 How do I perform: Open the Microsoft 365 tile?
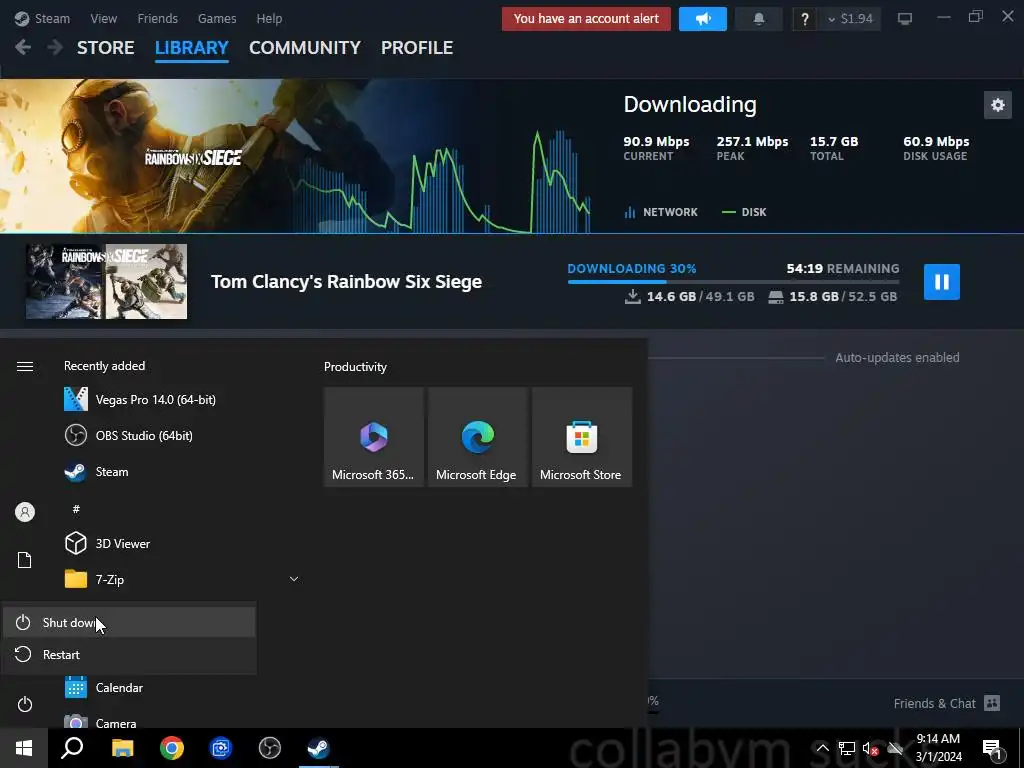pos(374,437)
